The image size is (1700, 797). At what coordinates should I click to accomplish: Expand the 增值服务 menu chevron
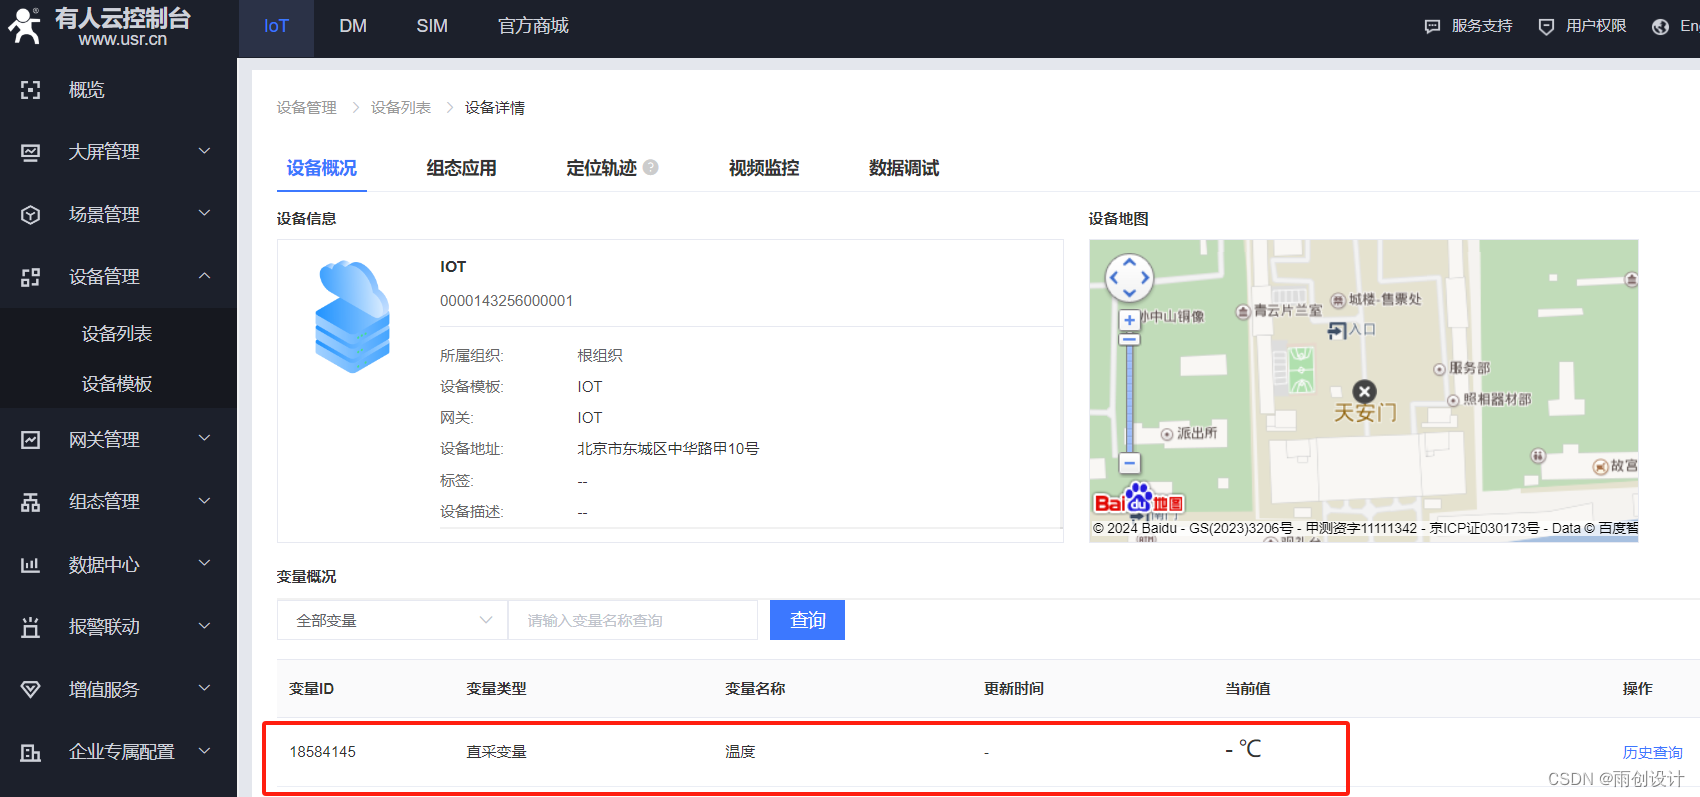pyautogui.click(x=204, y=688)
